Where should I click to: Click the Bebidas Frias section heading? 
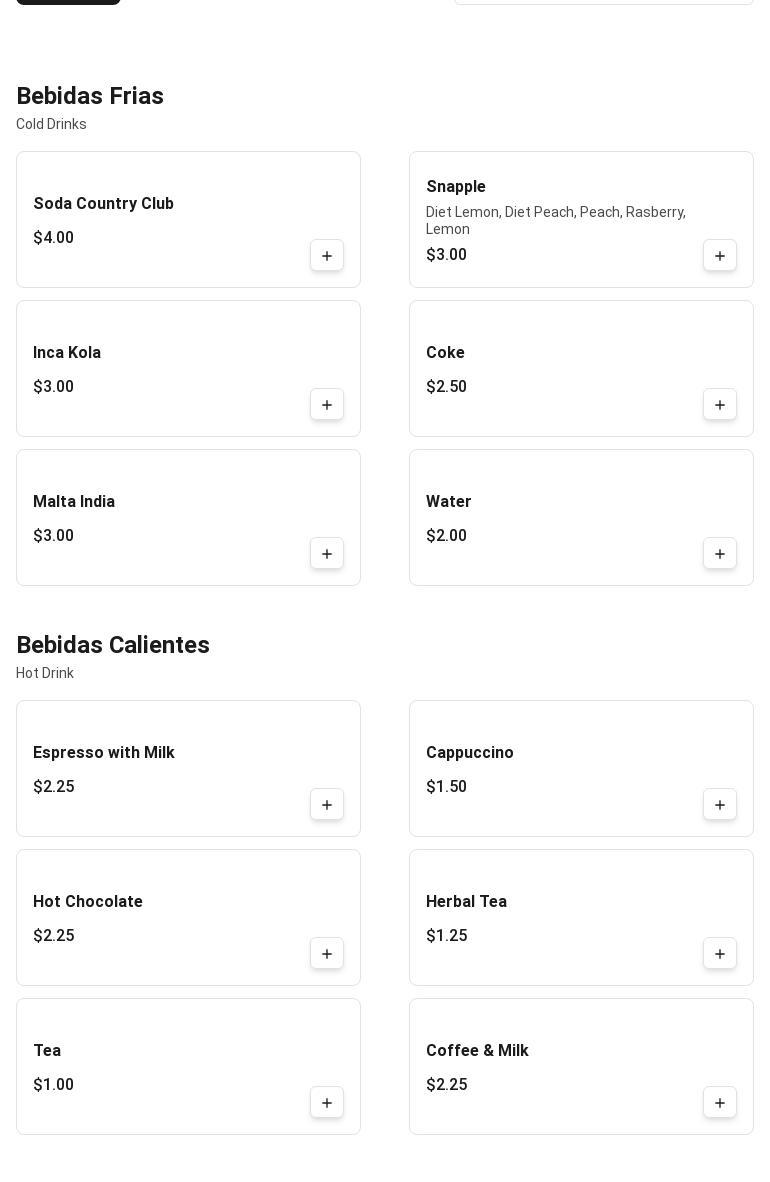pyautogui.click(x=90, y=96)
